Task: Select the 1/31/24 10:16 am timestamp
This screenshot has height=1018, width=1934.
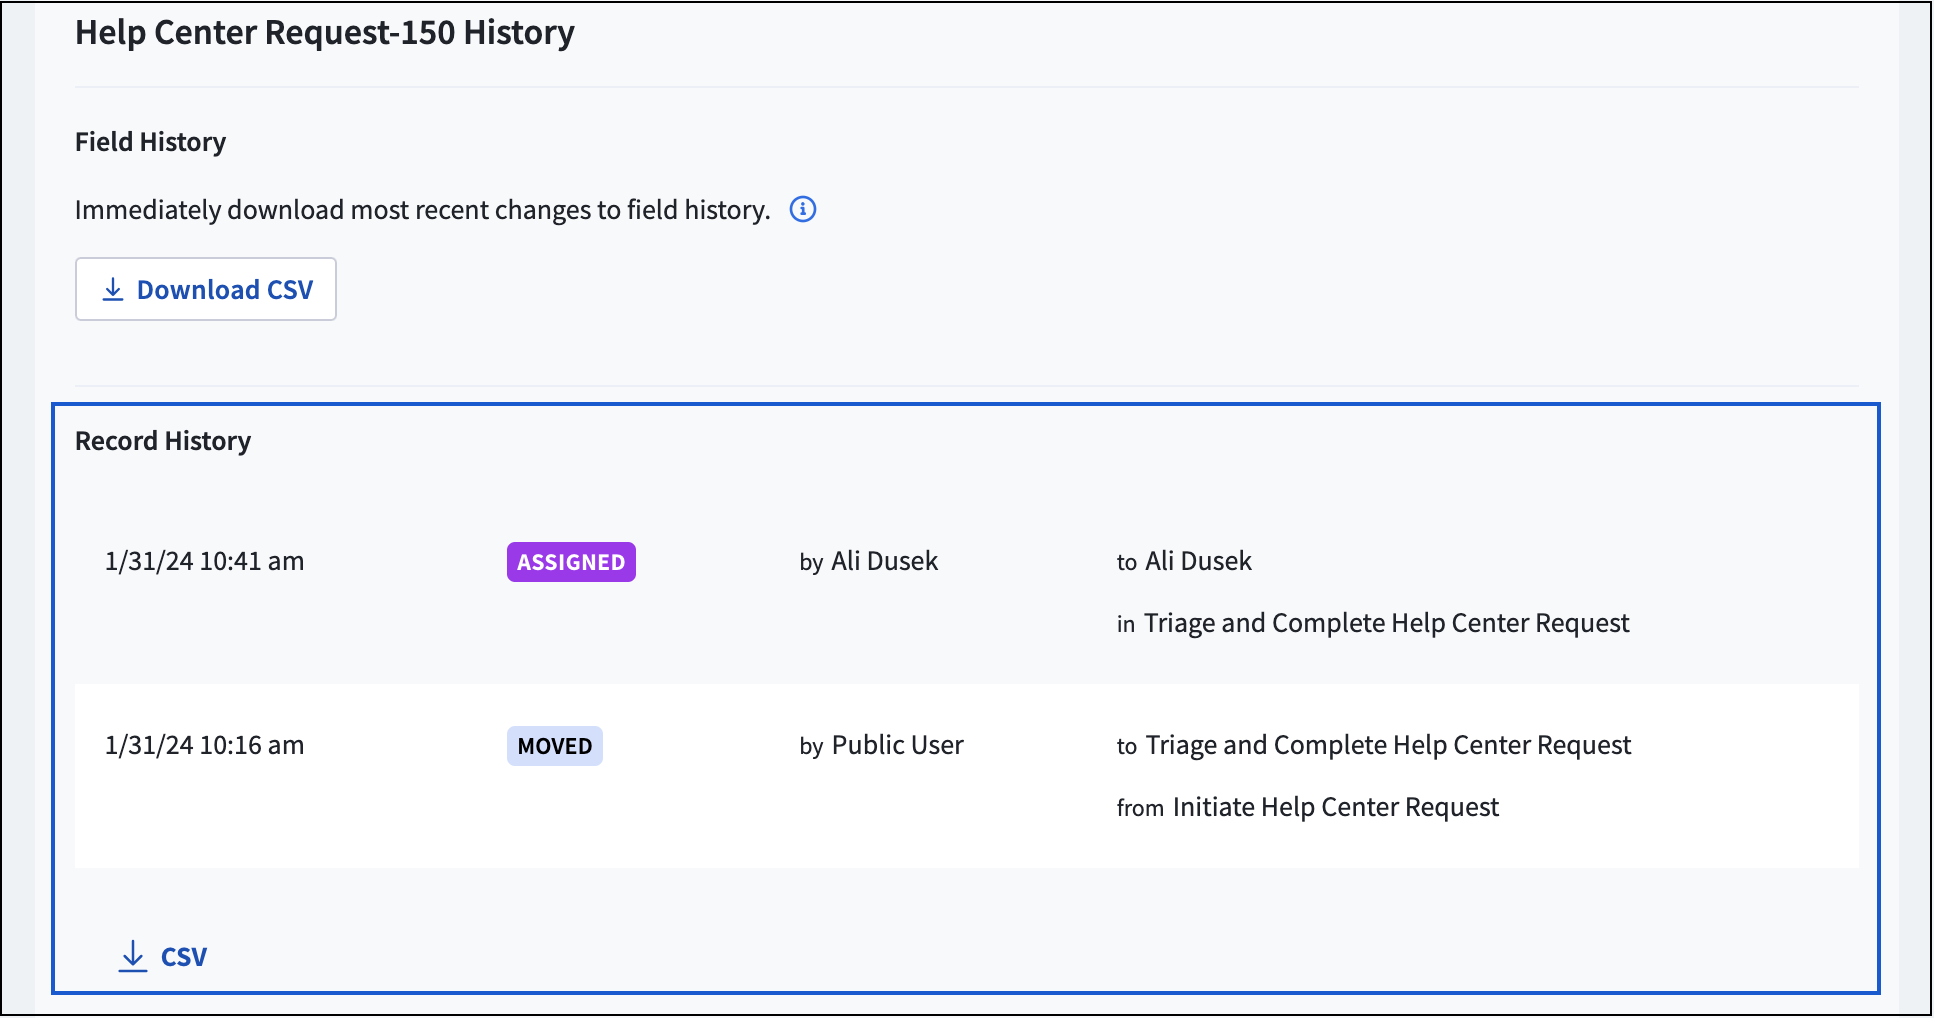Action: click(205, 745)
